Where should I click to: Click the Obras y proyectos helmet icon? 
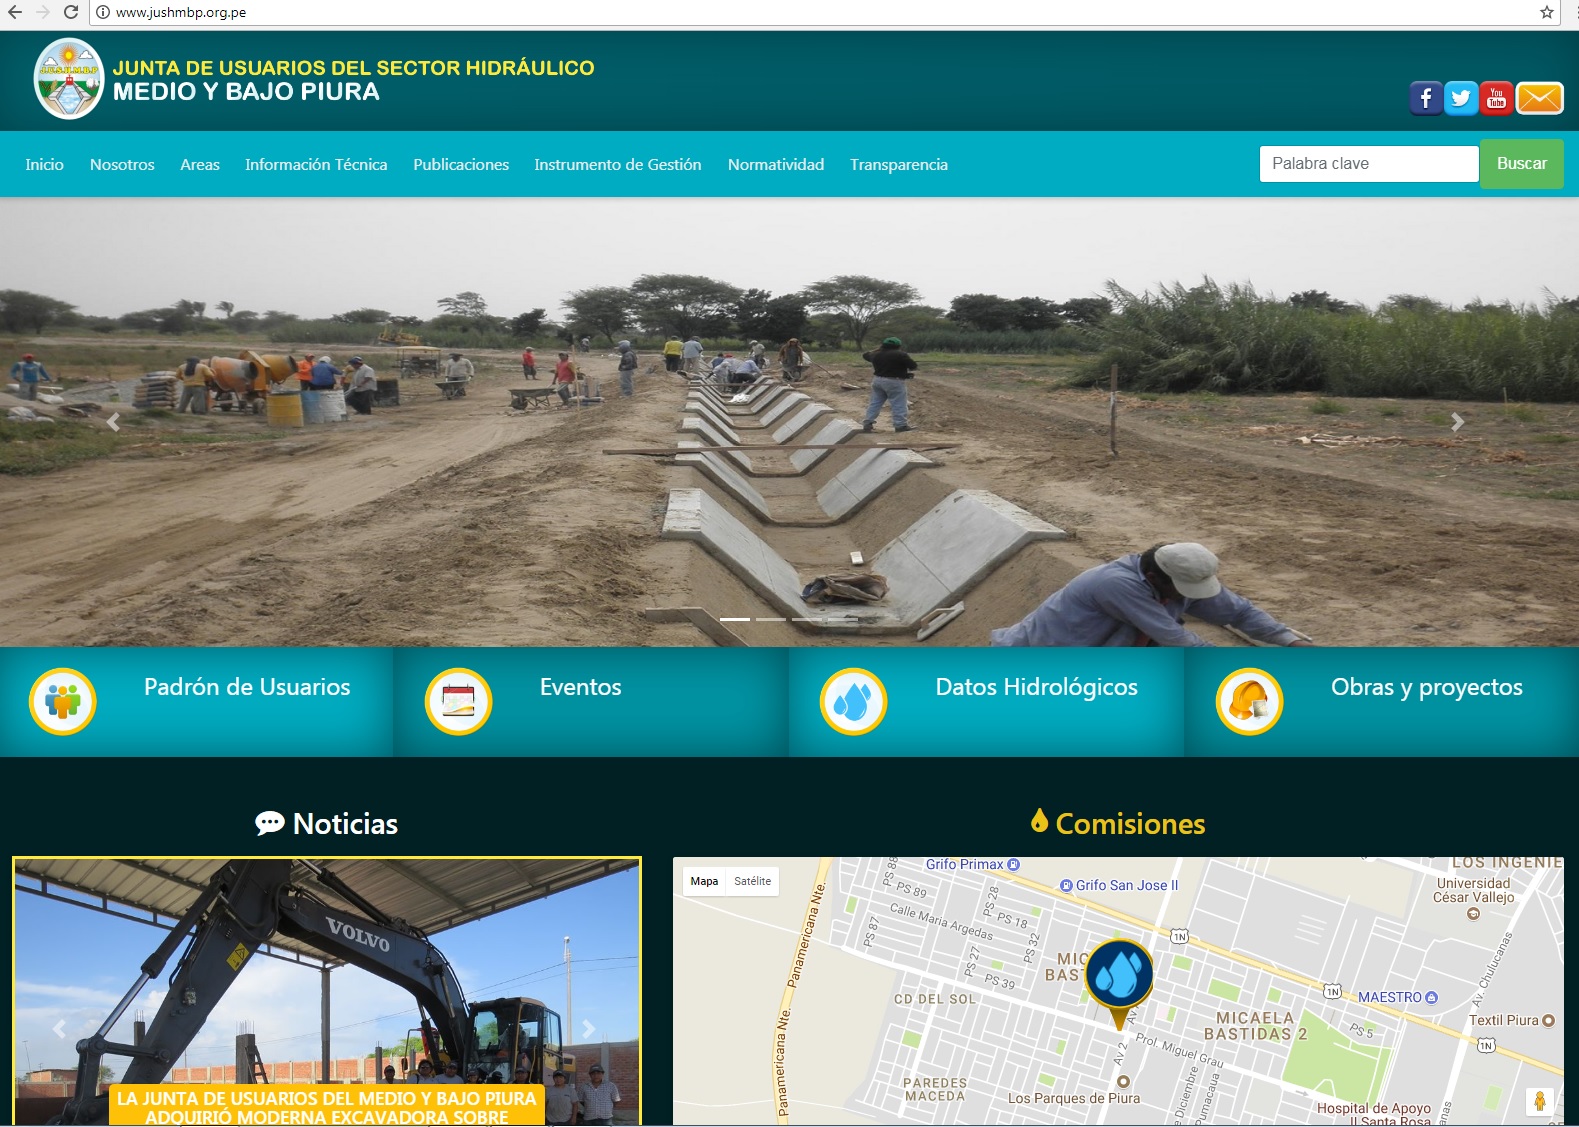coord(1249,702)
